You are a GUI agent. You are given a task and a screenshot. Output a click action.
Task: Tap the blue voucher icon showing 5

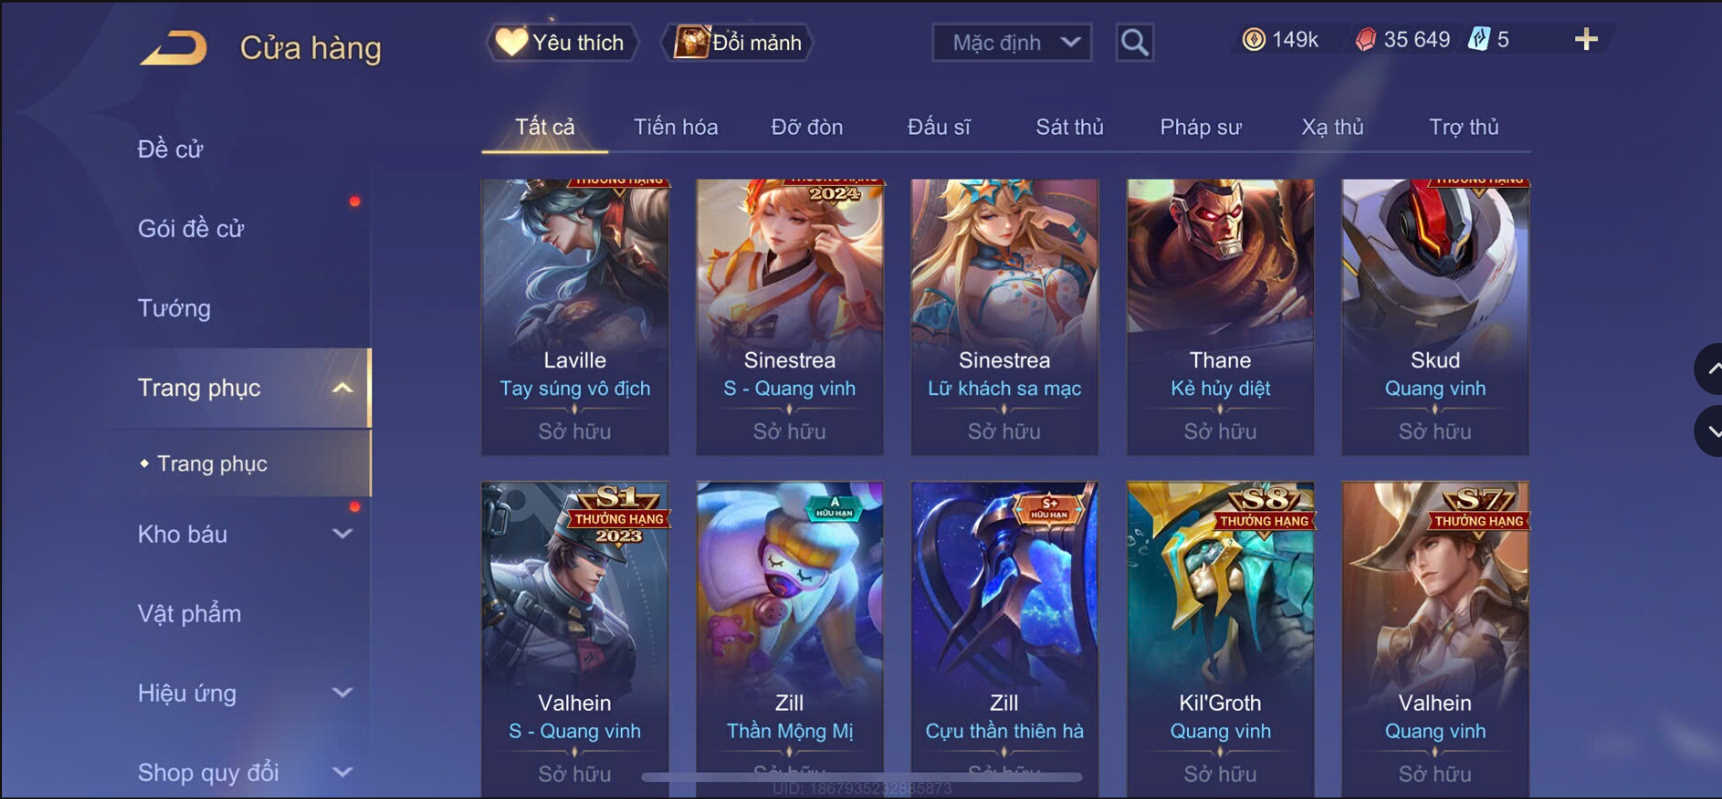[1478, 40]
